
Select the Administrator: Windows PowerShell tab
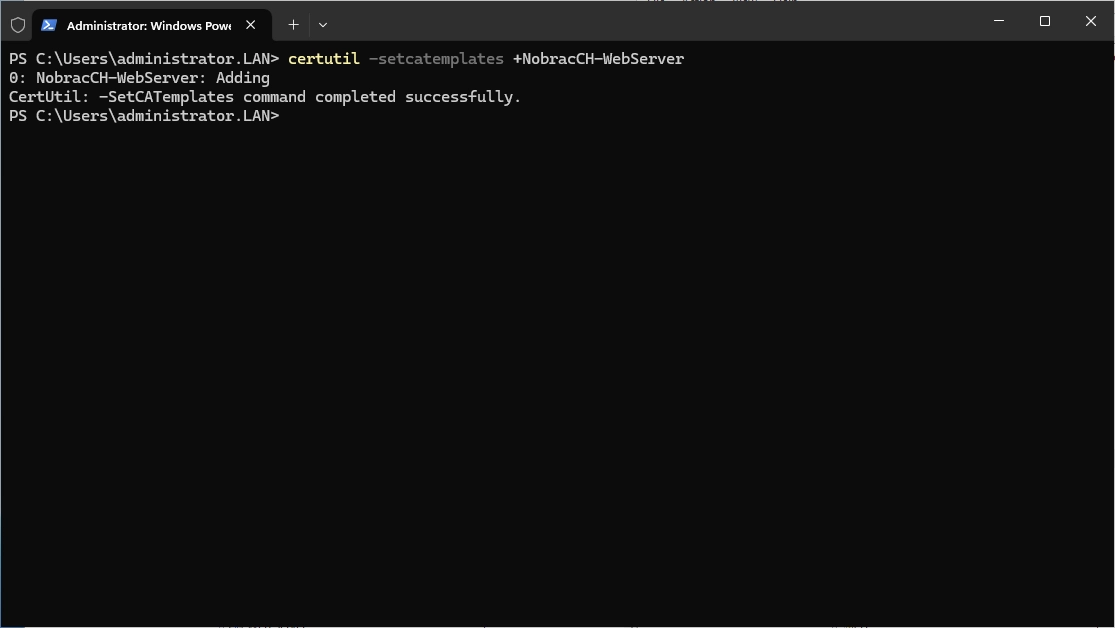click(151, 25)
